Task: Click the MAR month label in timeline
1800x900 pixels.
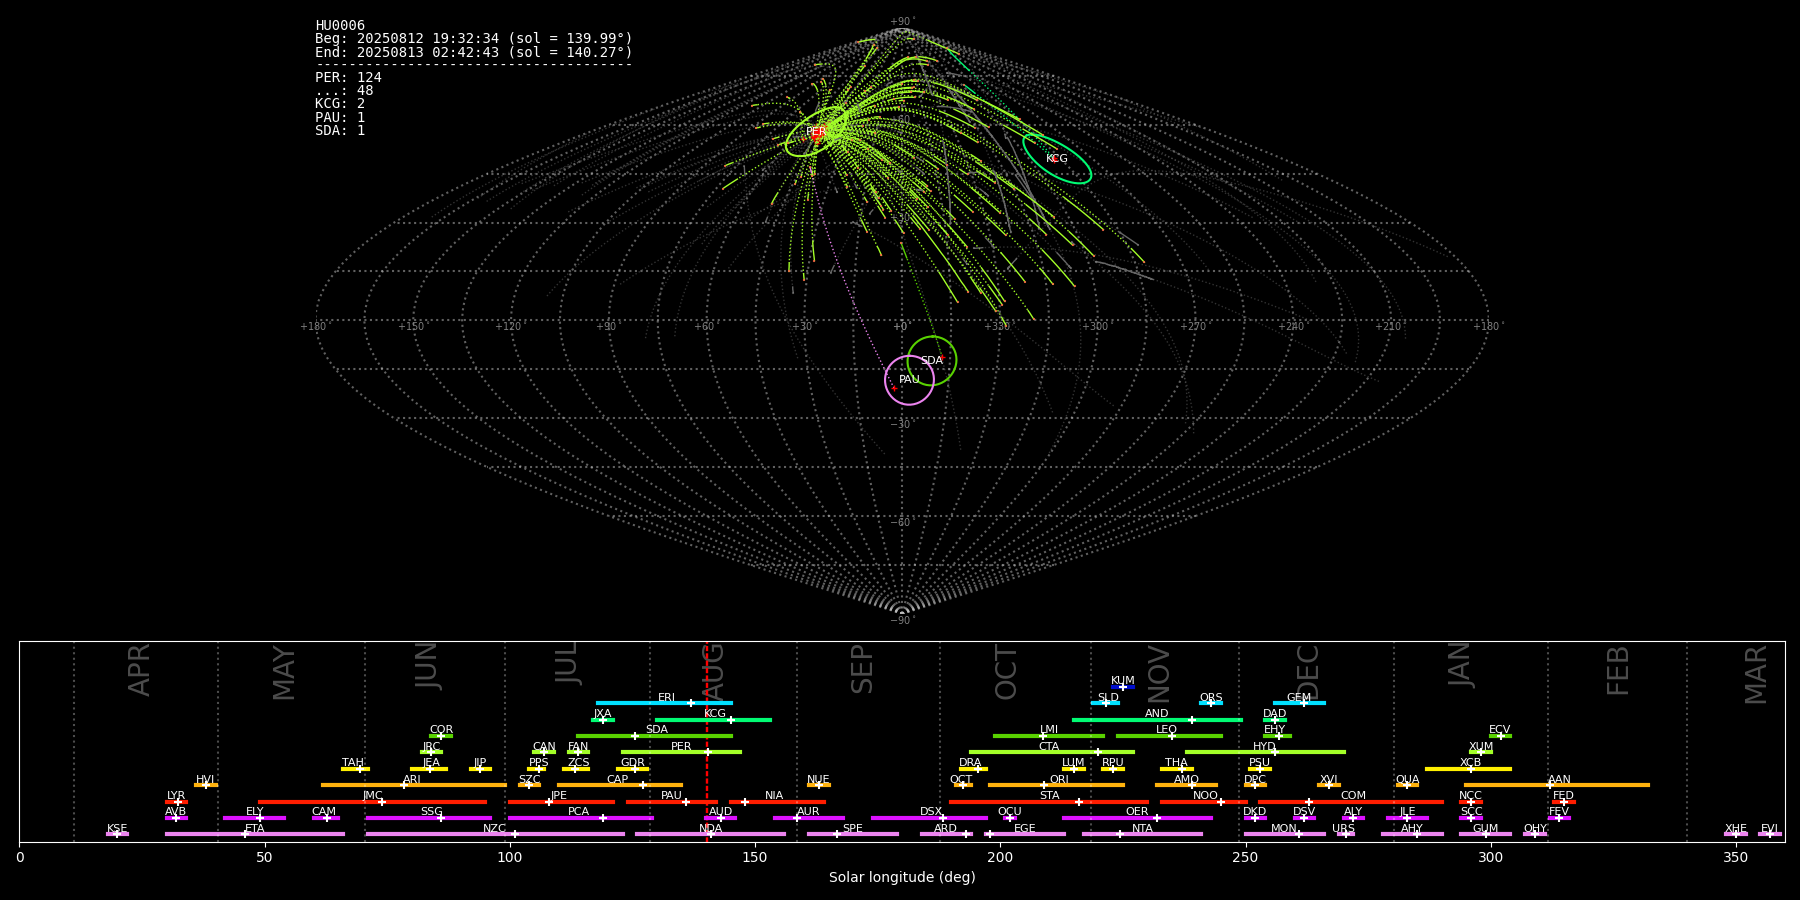Action: [x=1756, y=675]
